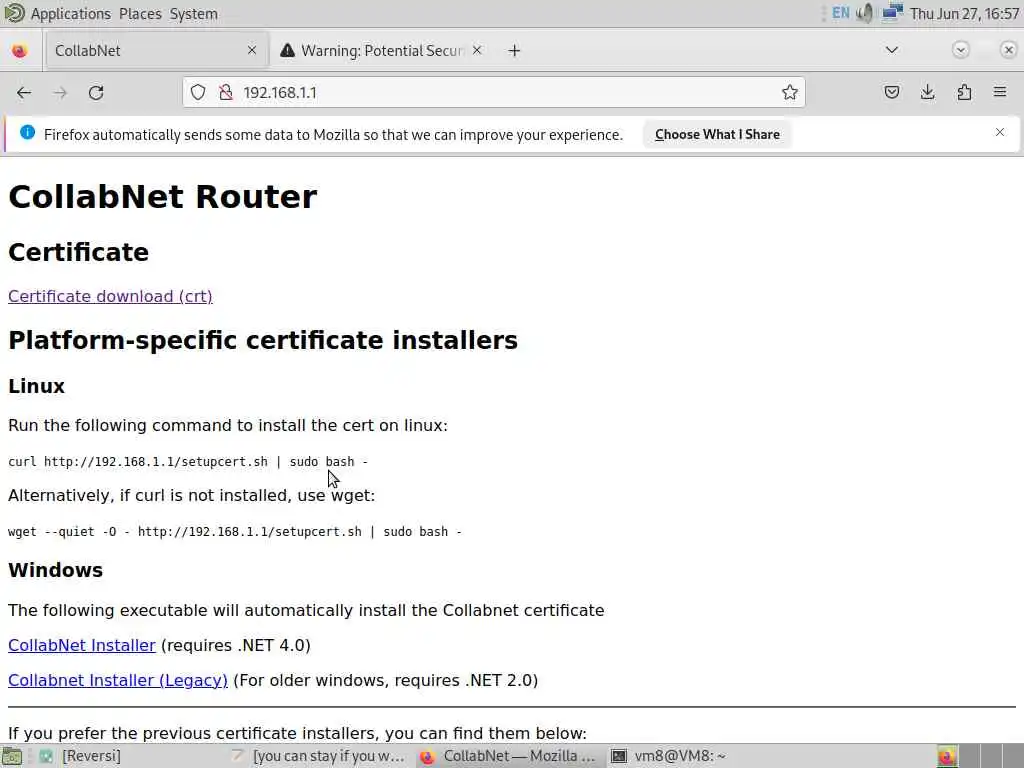Switch to CollabNet — Mozilla taskbar entry
Screen dimensions: 1024x768
pyautogui.click(x=507, y=756)
